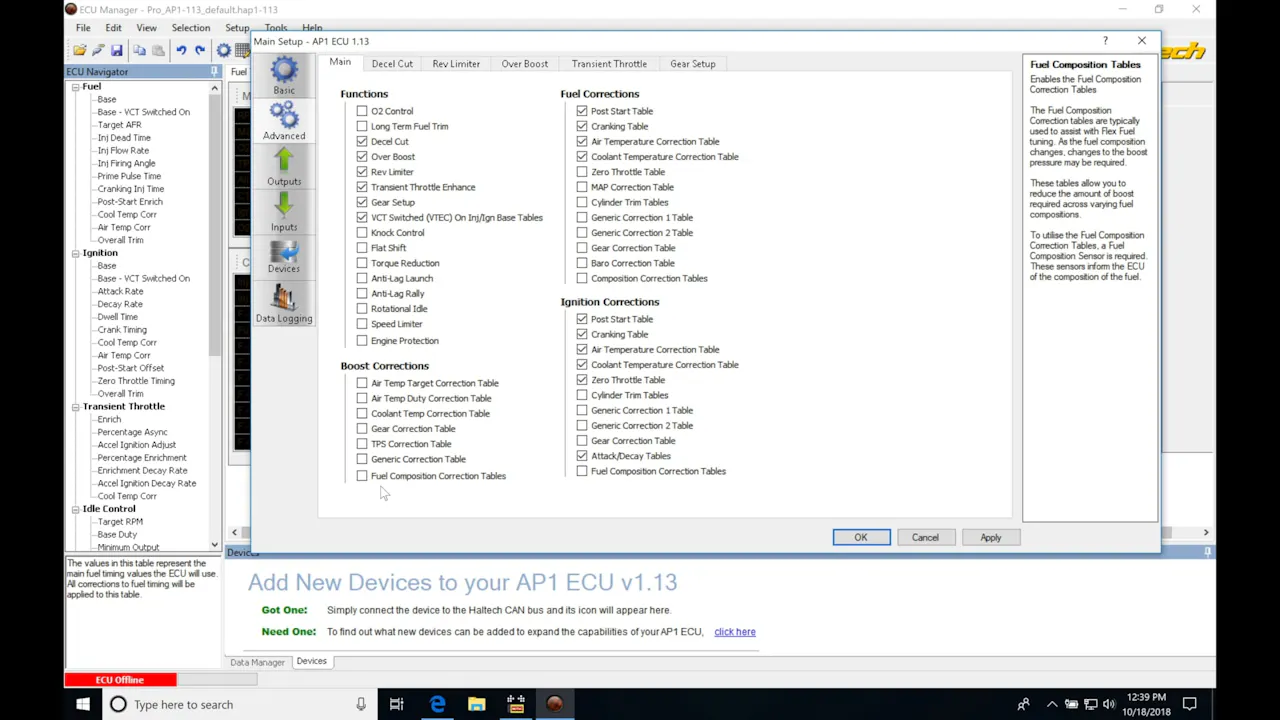Select the Advanced gears icon
This screenshot has height=720, width=1280.
[284, 120]
